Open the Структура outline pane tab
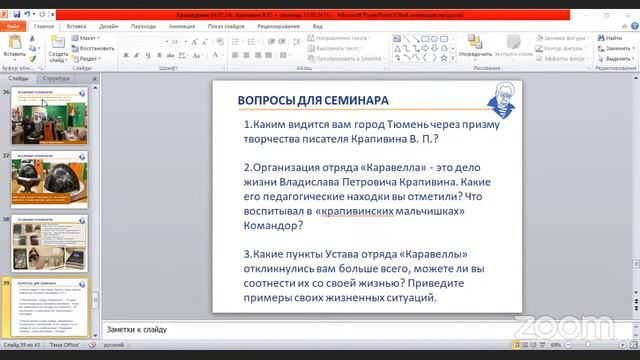This screenshot has width=640, height=360. click(x=56, y=78)
